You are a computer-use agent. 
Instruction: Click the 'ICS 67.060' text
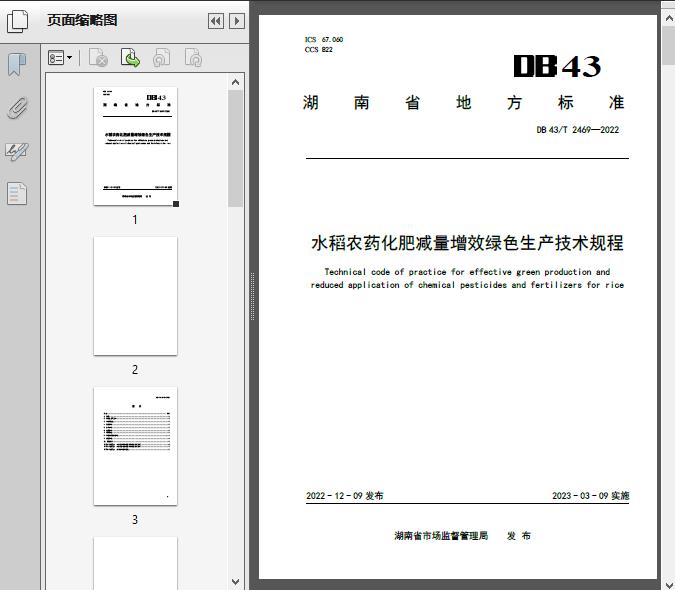(324, 39)
